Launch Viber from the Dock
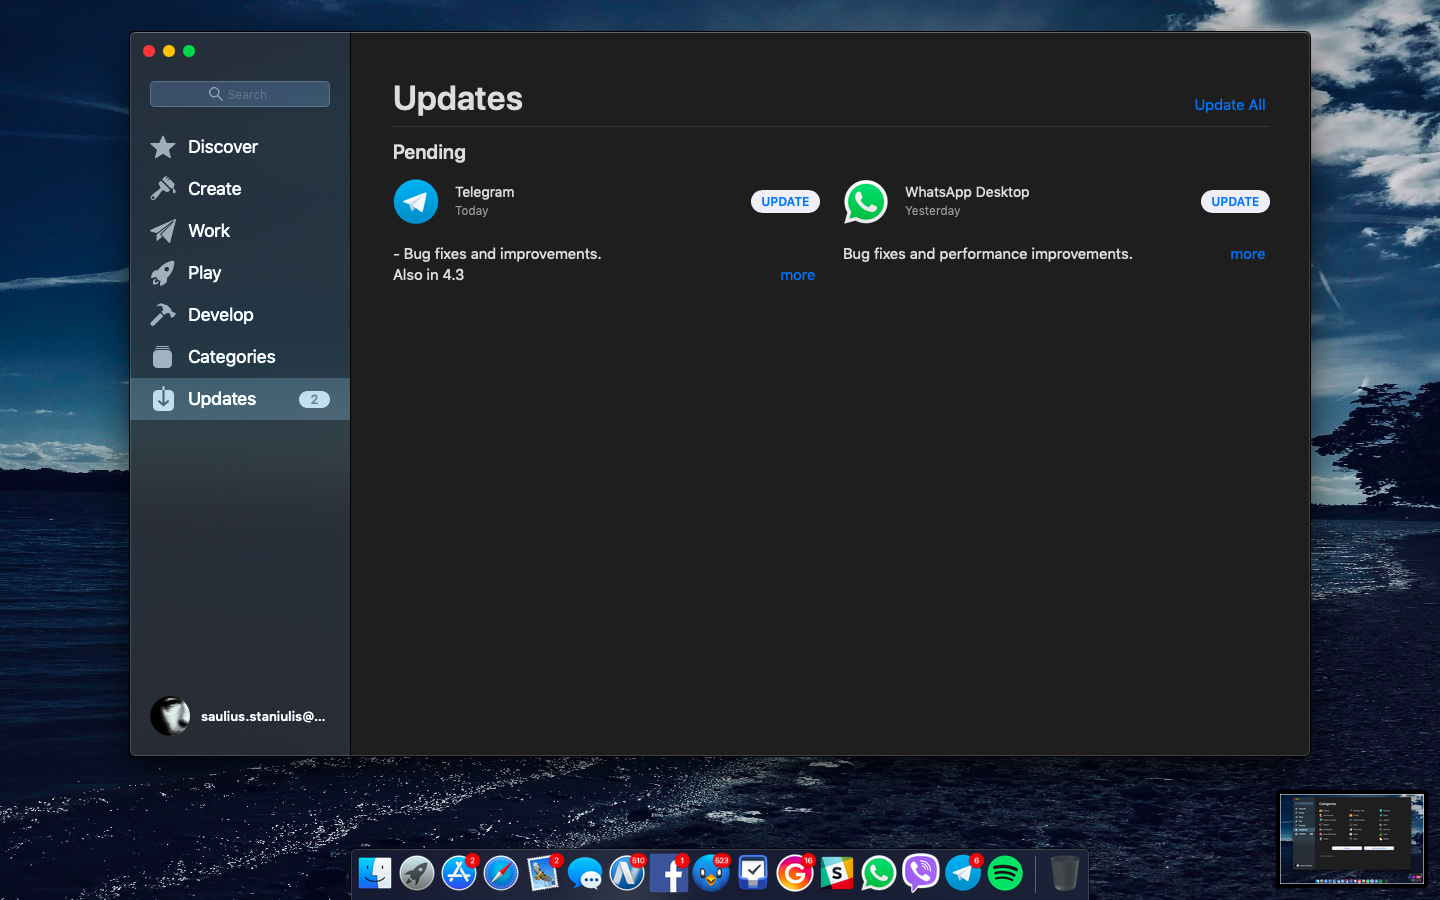 click(x=921, y=873)
